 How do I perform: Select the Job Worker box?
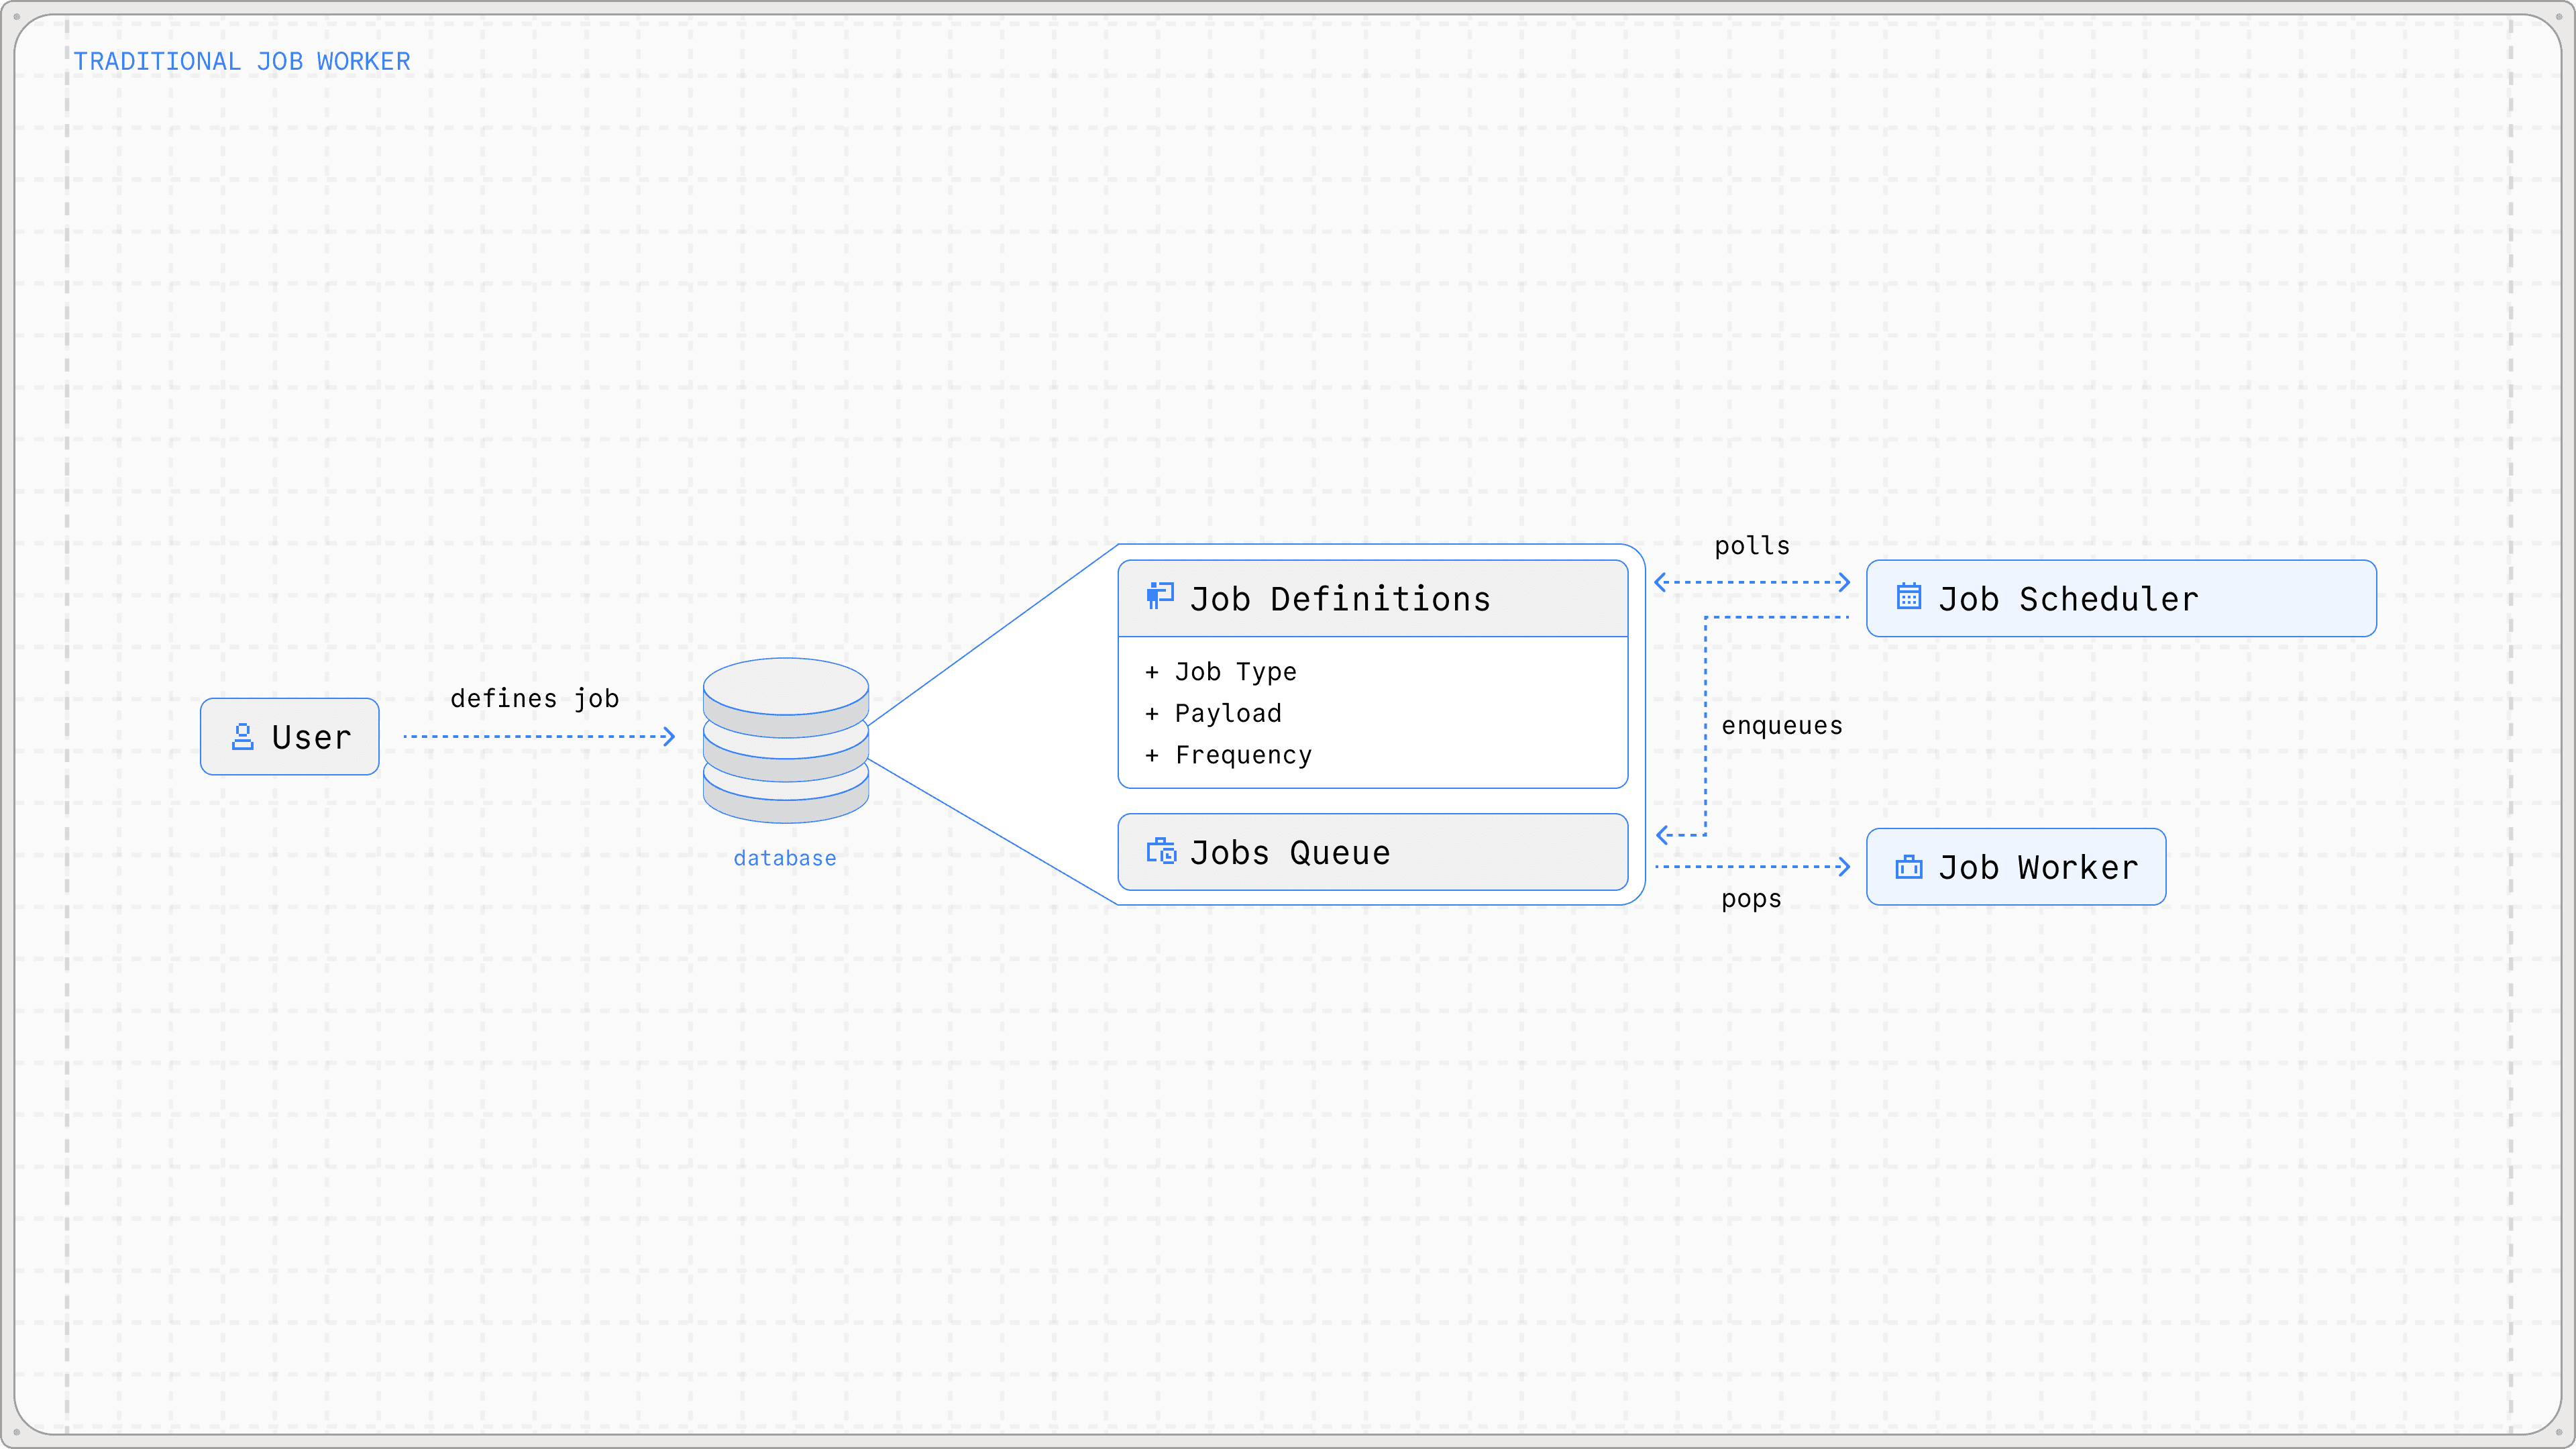pos(2015,867)
